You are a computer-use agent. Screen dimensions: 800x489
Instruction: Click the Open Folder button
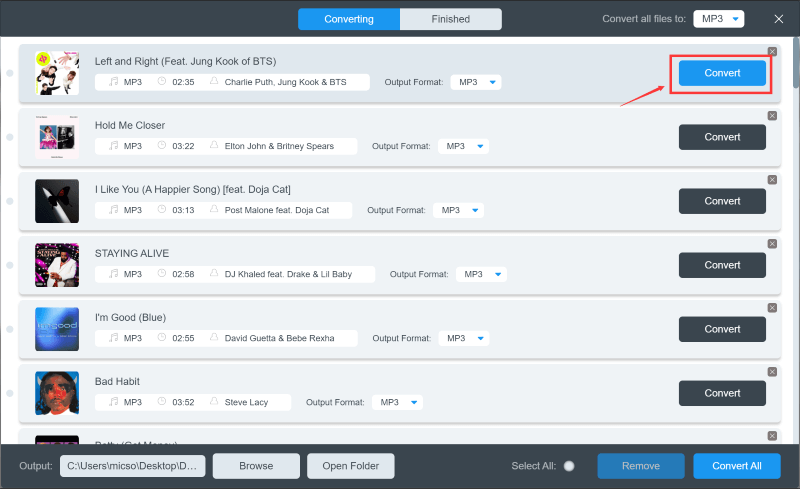click(x=351, y=466)
